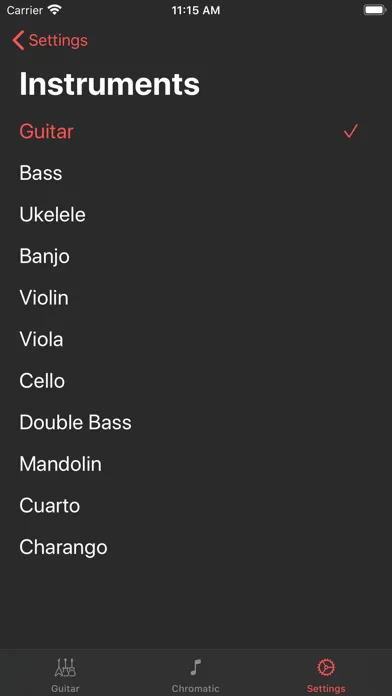Open the Guitar tuner tab icon
This screenshot has height=696, width=392.
[65, 667]
